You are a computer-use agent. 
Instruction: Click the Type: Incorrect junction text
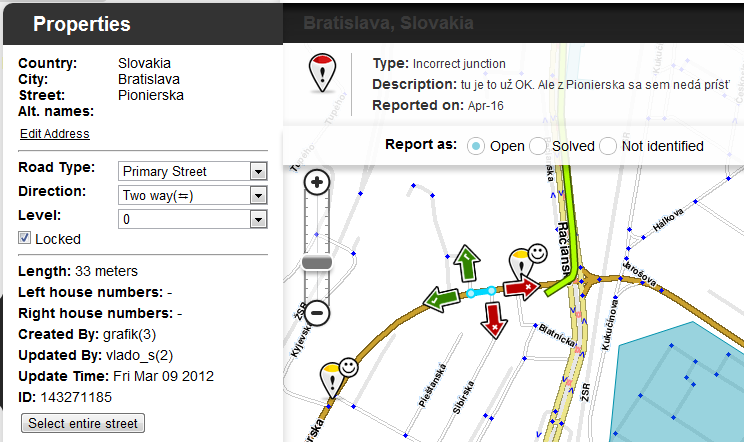[x=439, y=64]
